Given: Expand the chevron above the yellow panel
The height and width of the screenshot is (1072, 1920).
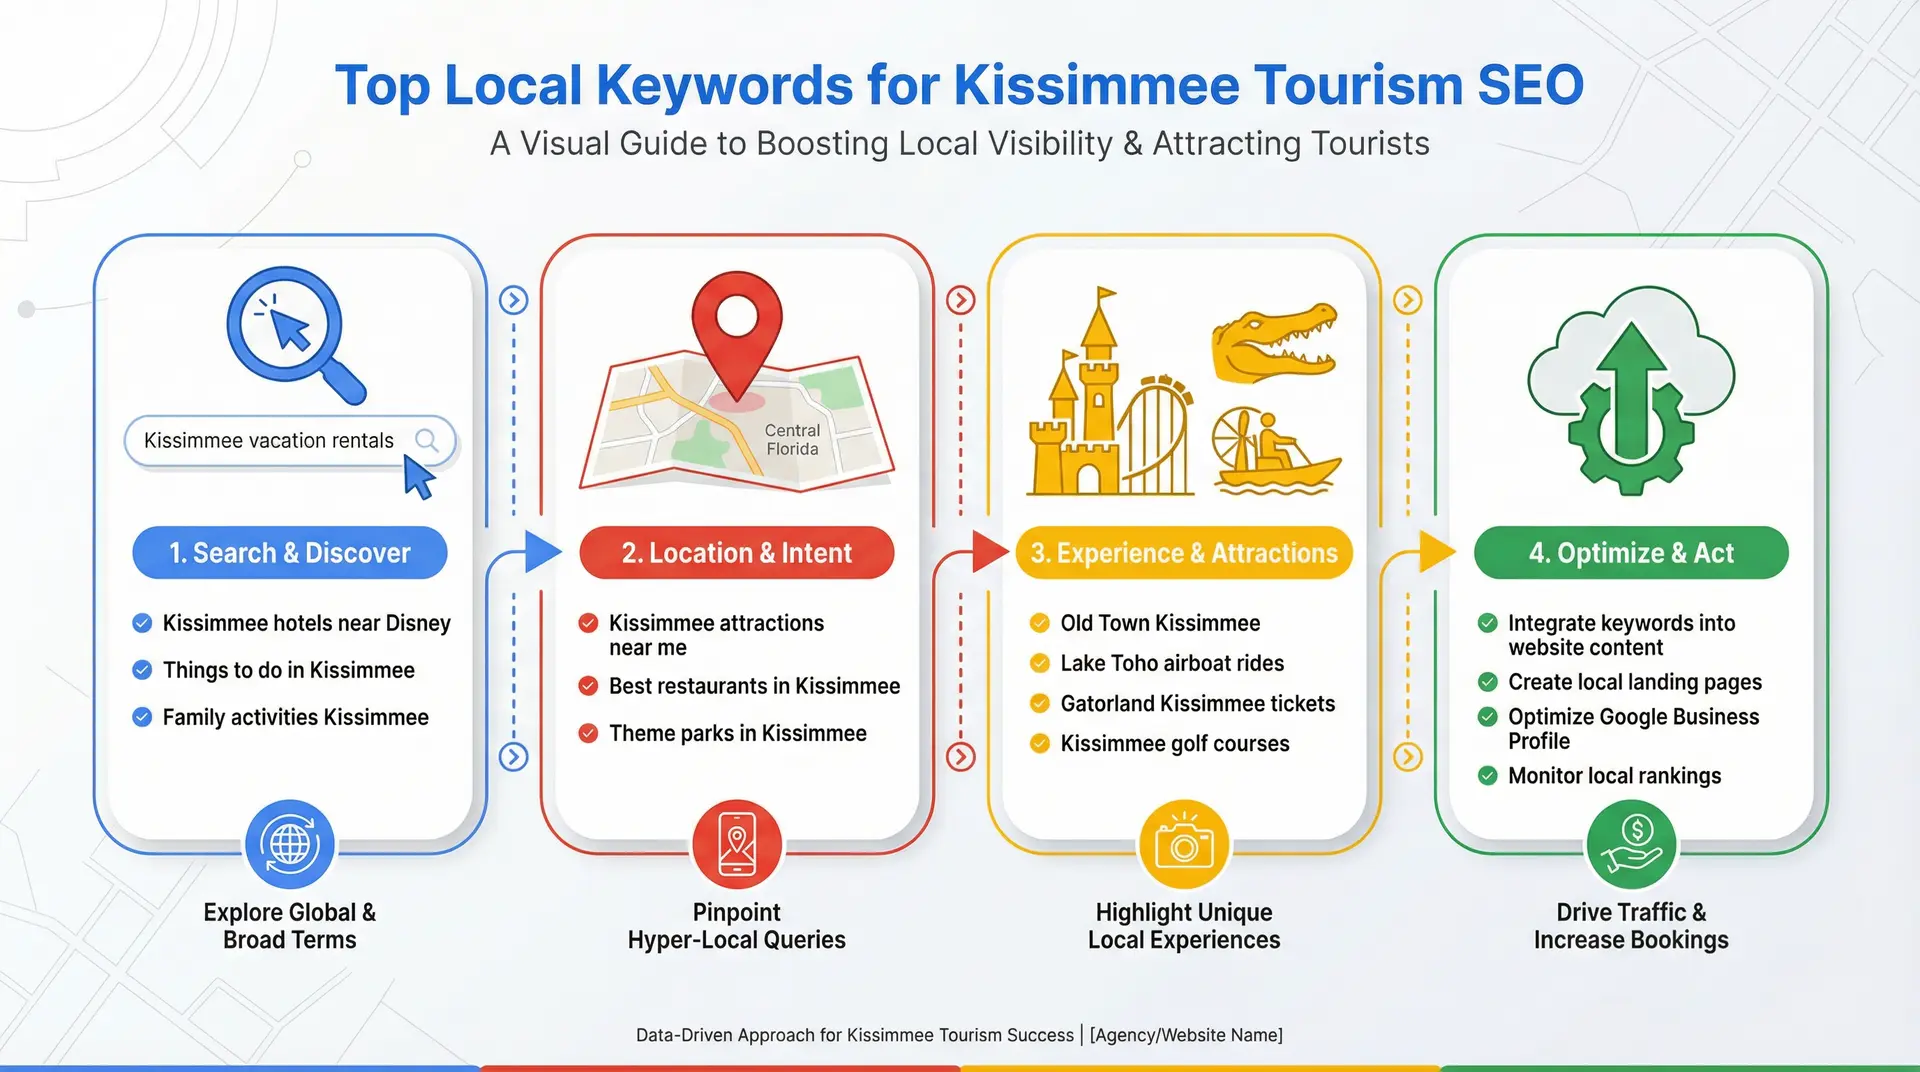Looking at the screenshot, I should (x=961, y=299).
